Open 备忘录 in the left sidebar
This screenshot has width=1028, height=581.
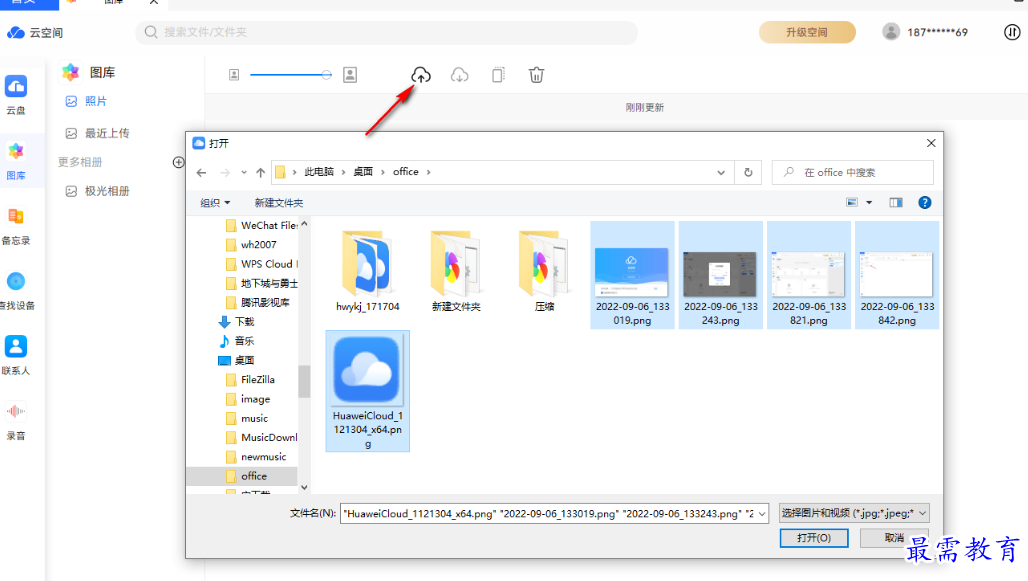pyautogui.click(x=16, y=226)
